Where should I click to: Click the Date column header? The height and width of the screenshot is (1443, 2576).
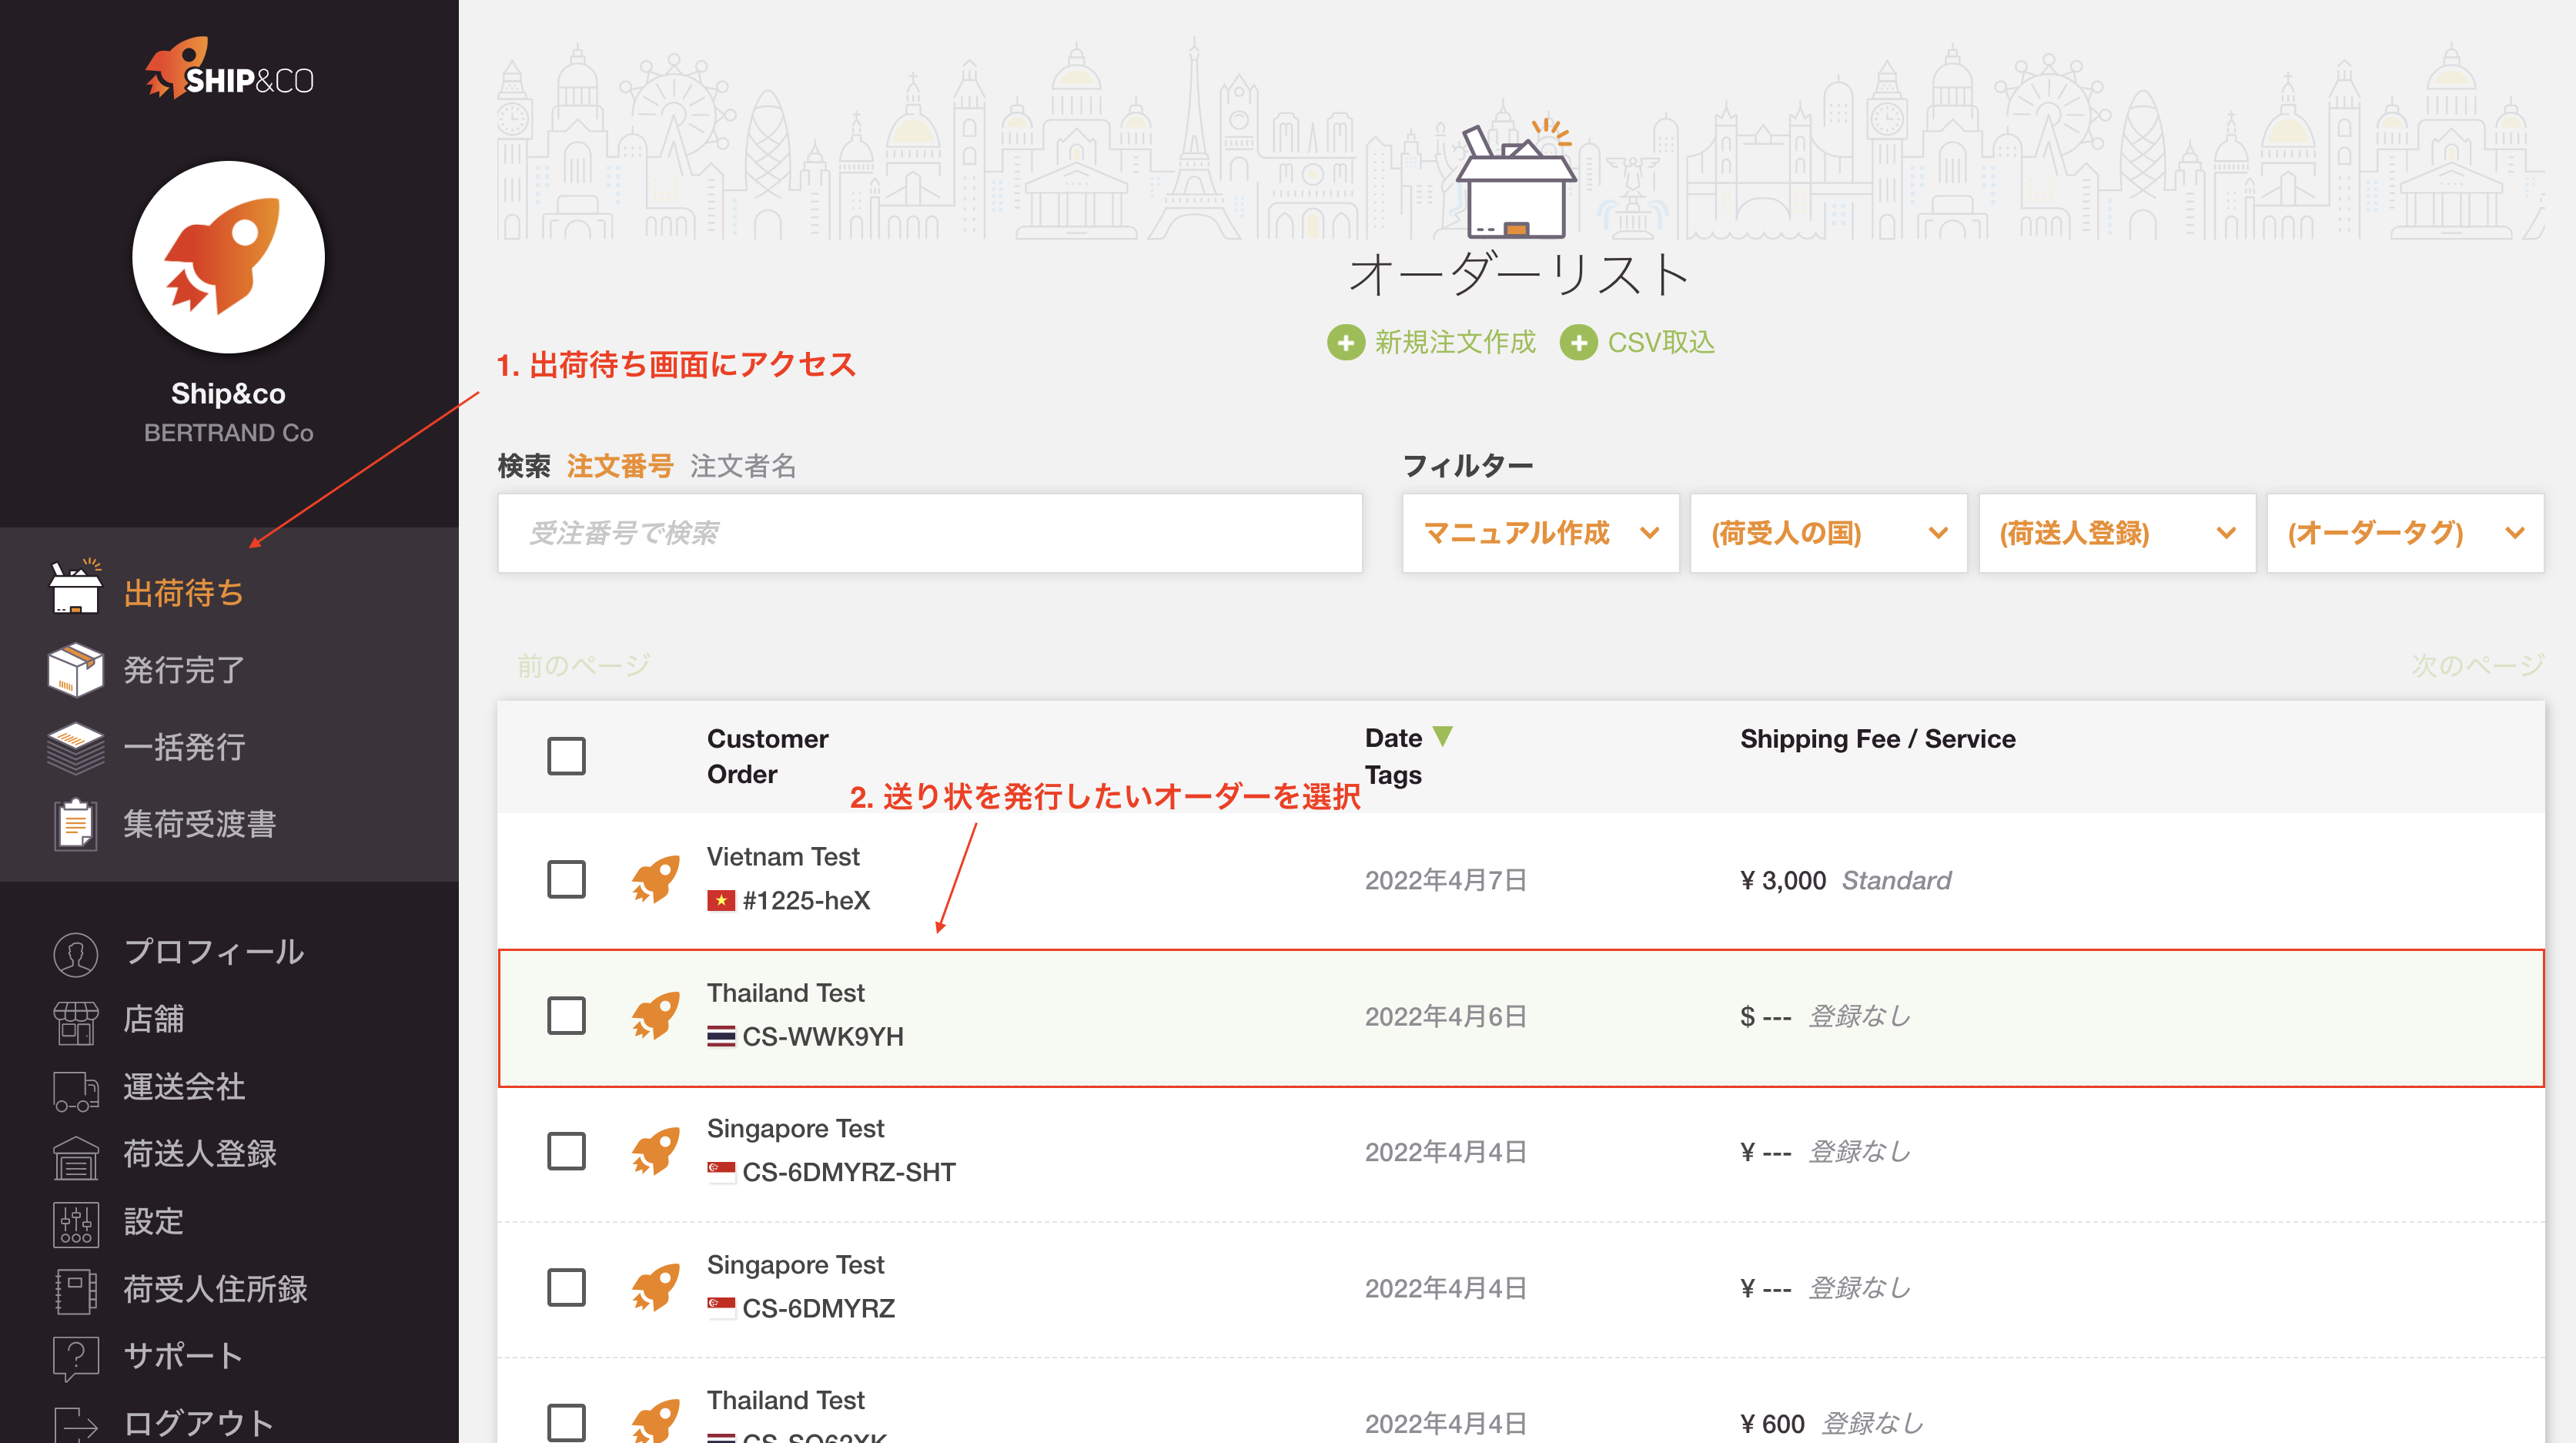coord(1393,738)
